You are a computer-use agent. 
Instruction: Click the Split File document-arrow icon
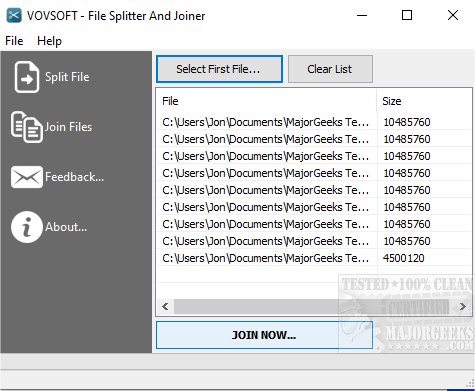(x=27, y=77)
